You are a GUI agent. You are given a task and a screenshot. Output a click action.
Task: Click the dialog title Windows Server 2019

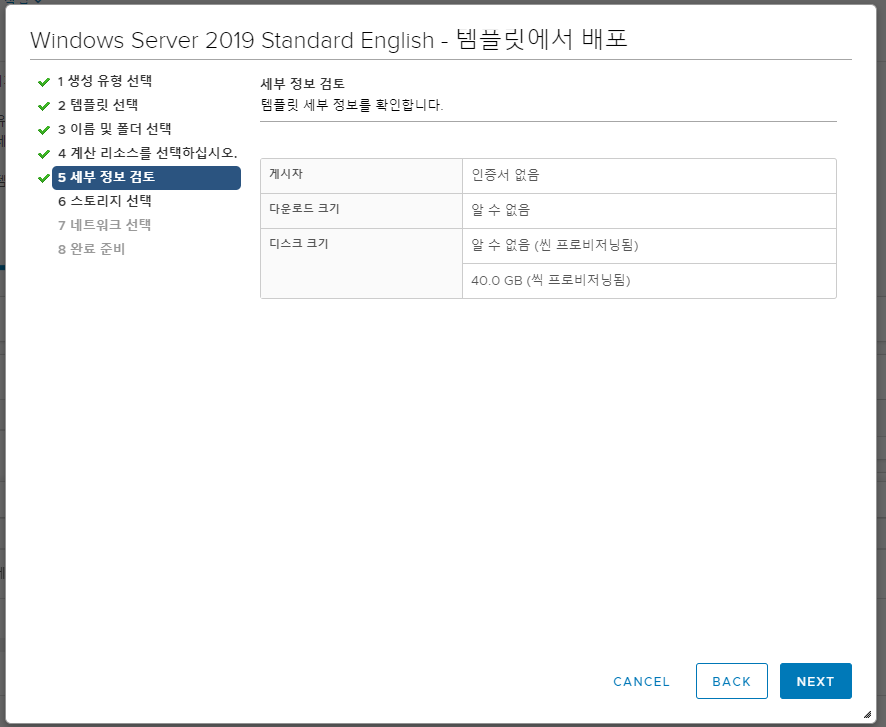click(329, 40)
